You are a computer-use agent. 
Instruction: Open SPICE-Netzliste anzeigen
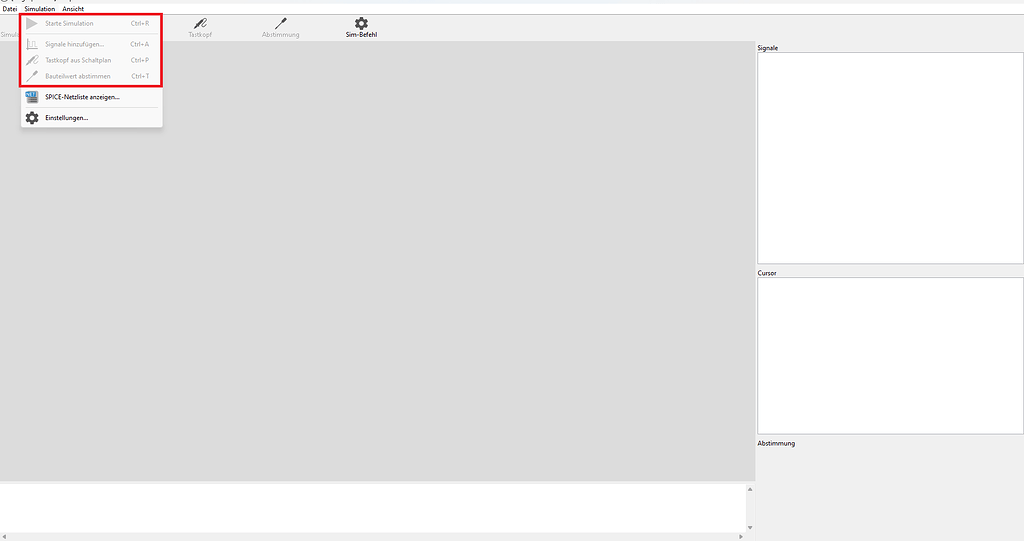pos(82,97)
